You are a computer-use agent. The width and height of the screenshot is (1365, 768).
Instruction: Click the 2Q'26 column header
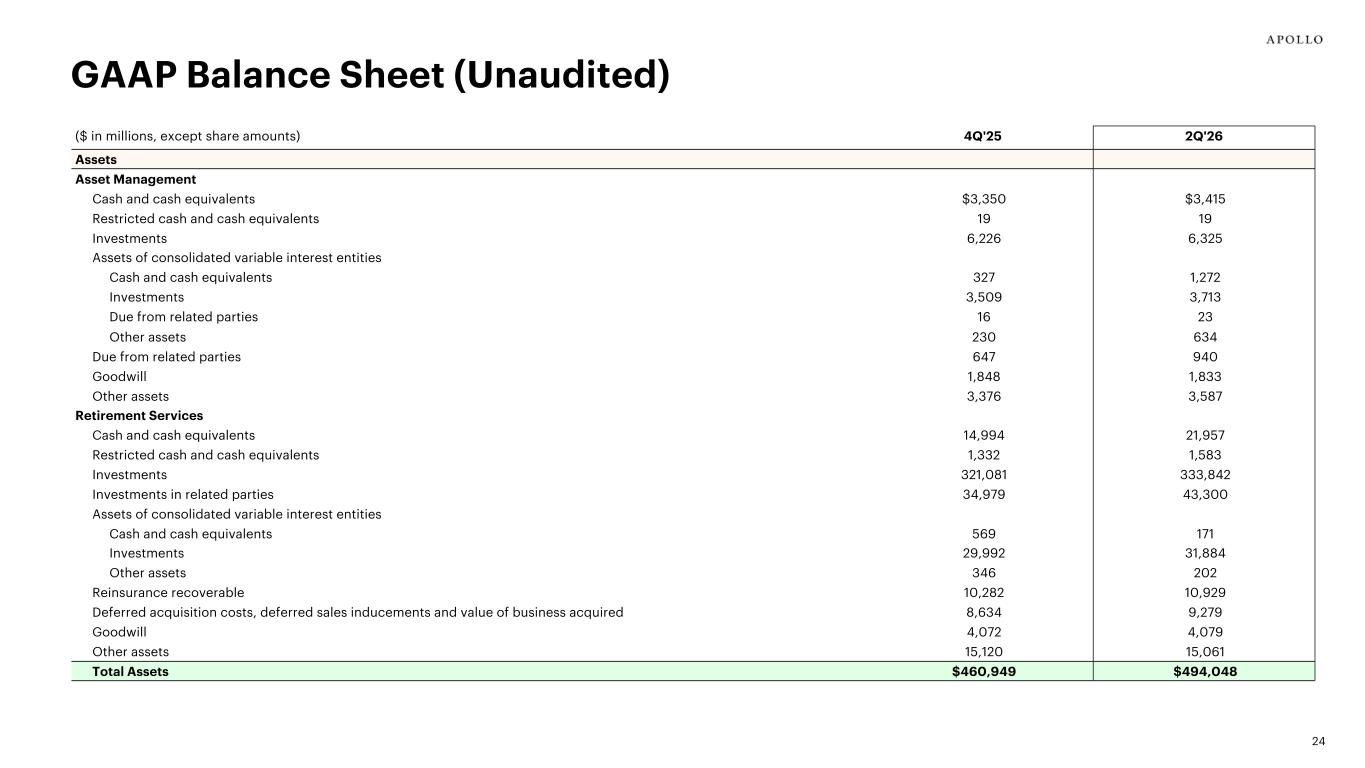coord(1204,136)
